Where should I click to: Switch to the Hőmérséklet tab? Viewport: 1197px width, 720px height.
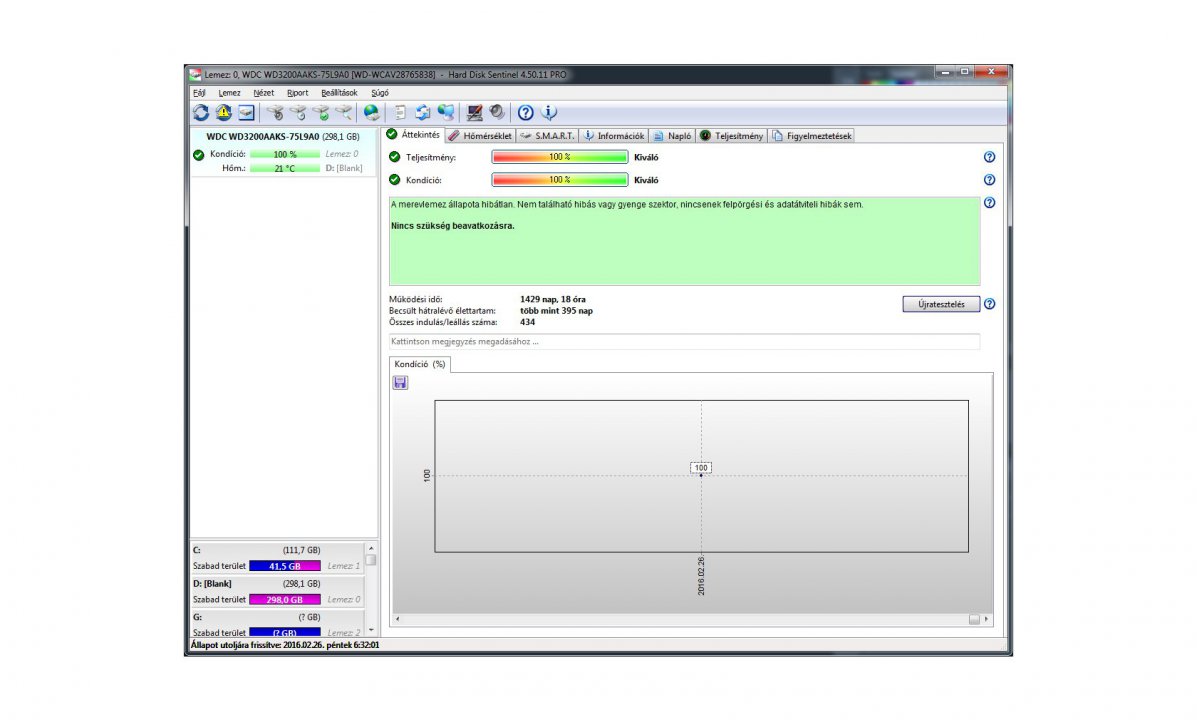[x=480, y=136]
